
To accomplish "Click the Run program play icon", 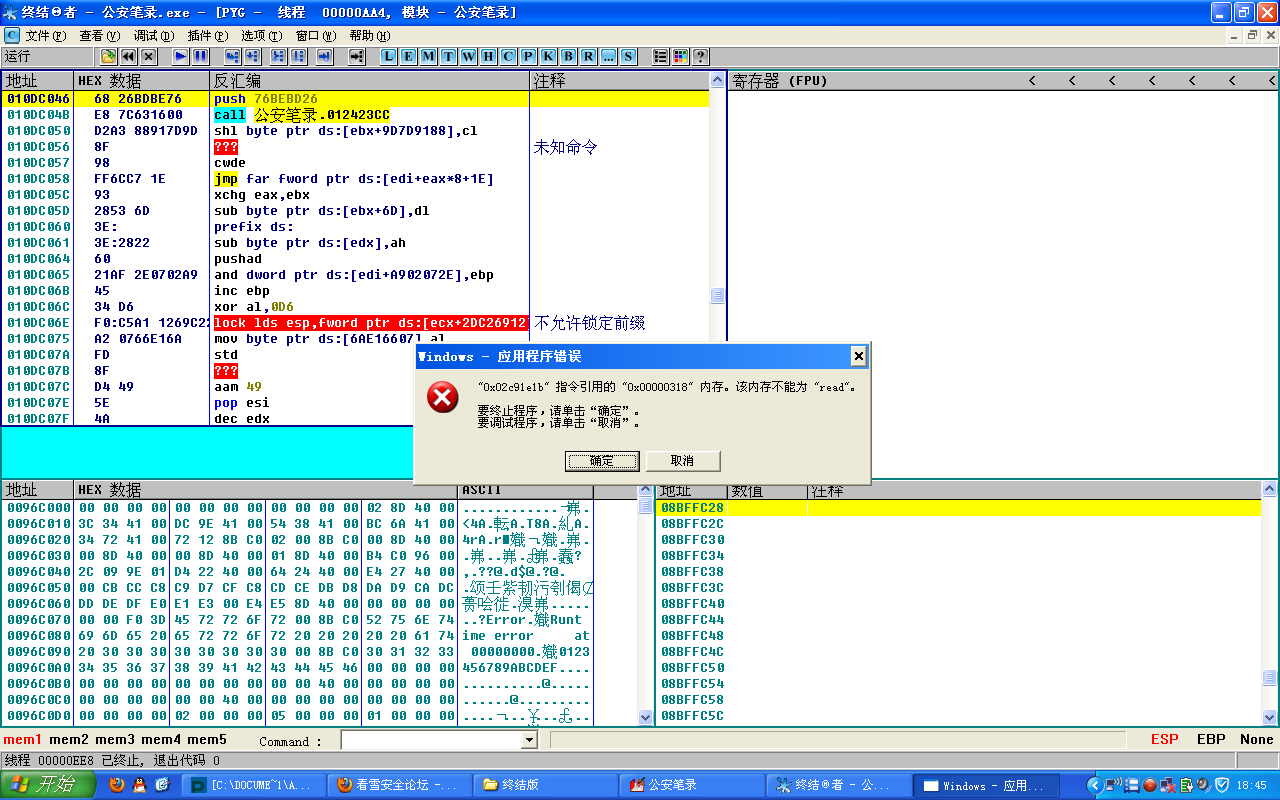I will [x=180, y=56].
